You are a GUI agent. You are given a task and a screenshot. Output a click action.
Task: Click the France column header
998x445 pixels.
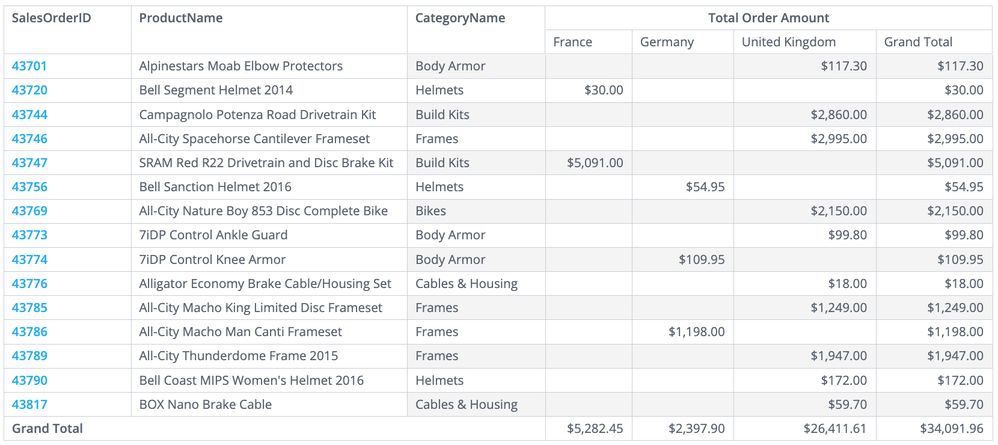point(572,42)
